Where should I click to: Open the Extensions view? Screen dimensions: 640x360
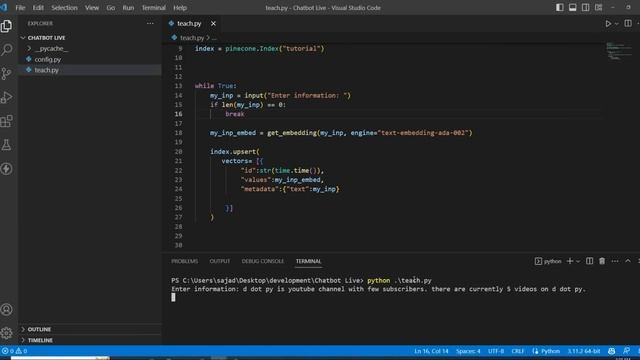tap(7, 121)
